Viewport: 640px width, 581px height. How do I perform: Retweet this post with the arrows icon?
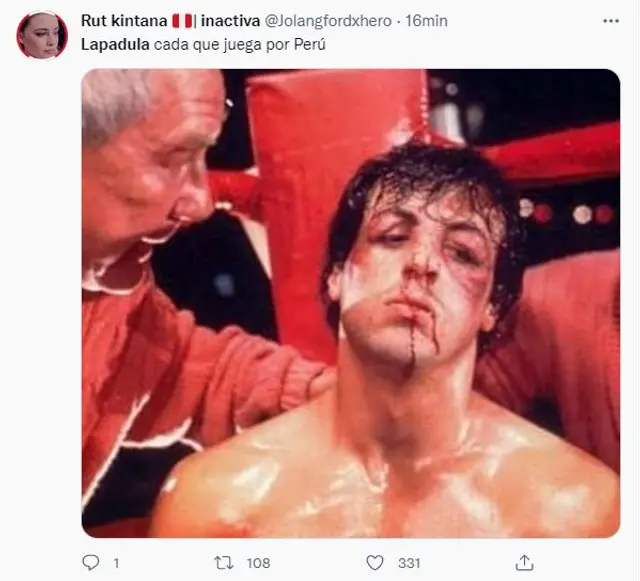click(225, 563)
